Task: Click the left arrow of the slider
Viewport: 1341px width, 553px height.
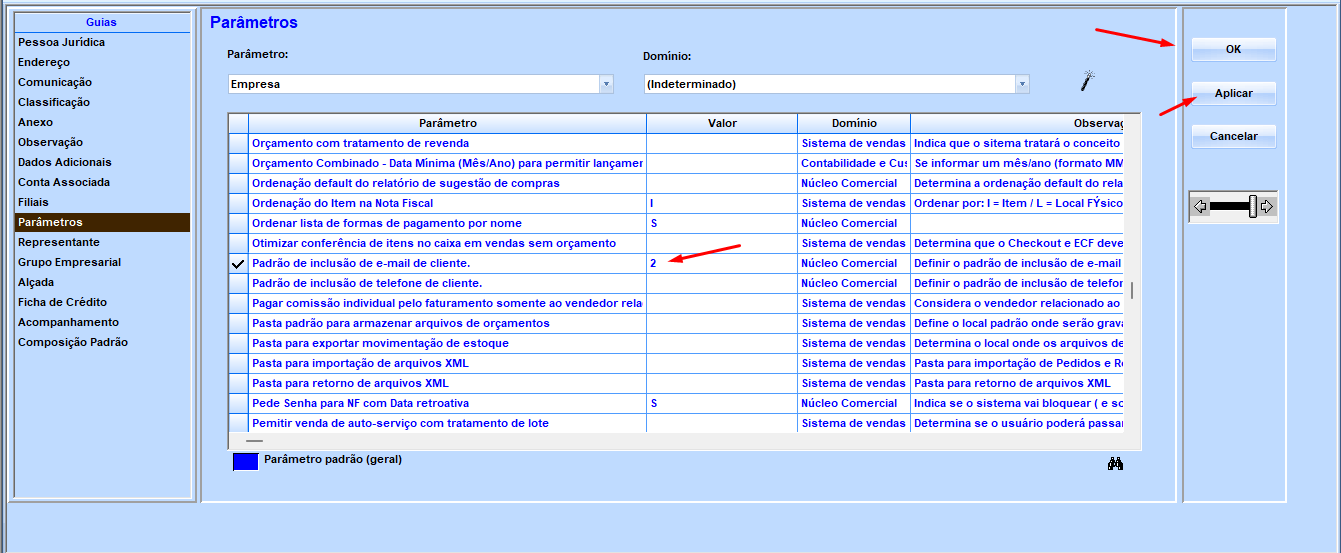Action: pyautogui.click(x=1200, y=207)
